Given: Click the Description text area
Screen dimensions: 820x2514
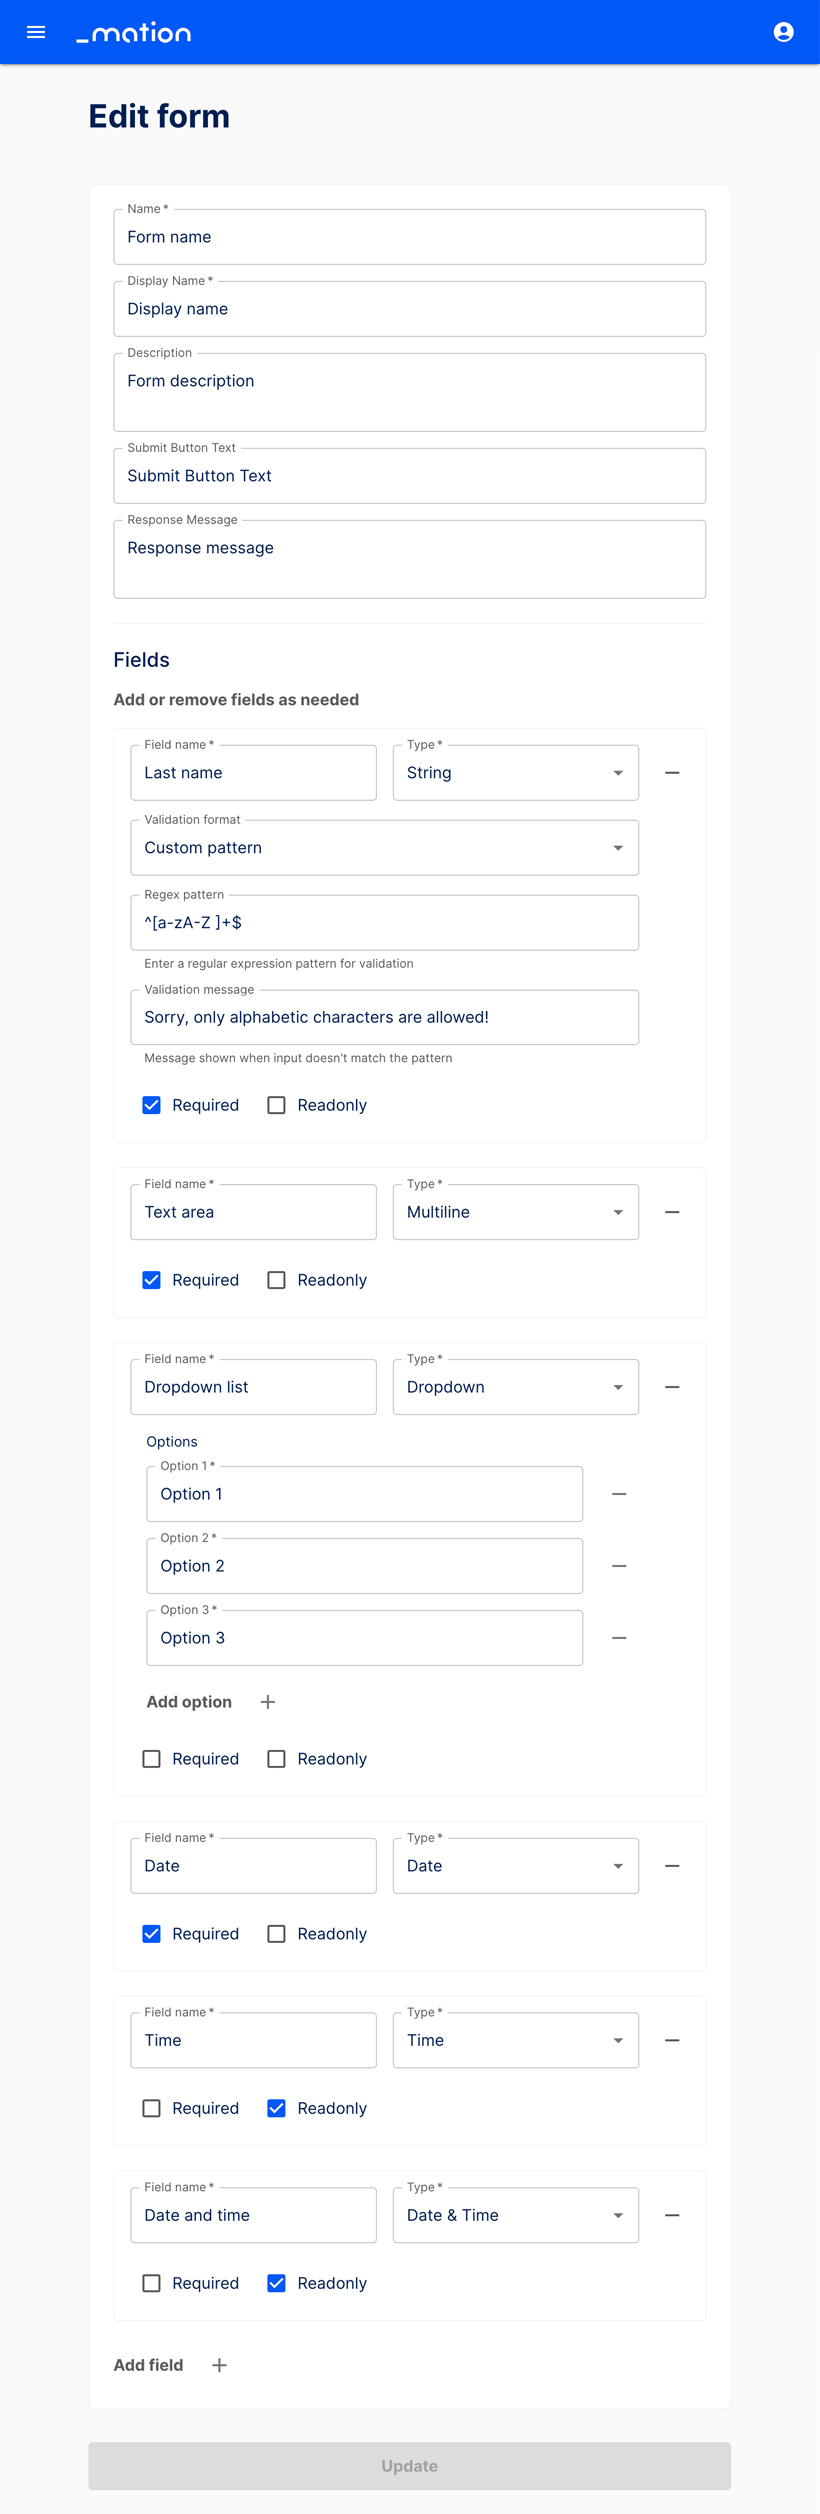Looking at the screenshot, I should click(410, 392).
